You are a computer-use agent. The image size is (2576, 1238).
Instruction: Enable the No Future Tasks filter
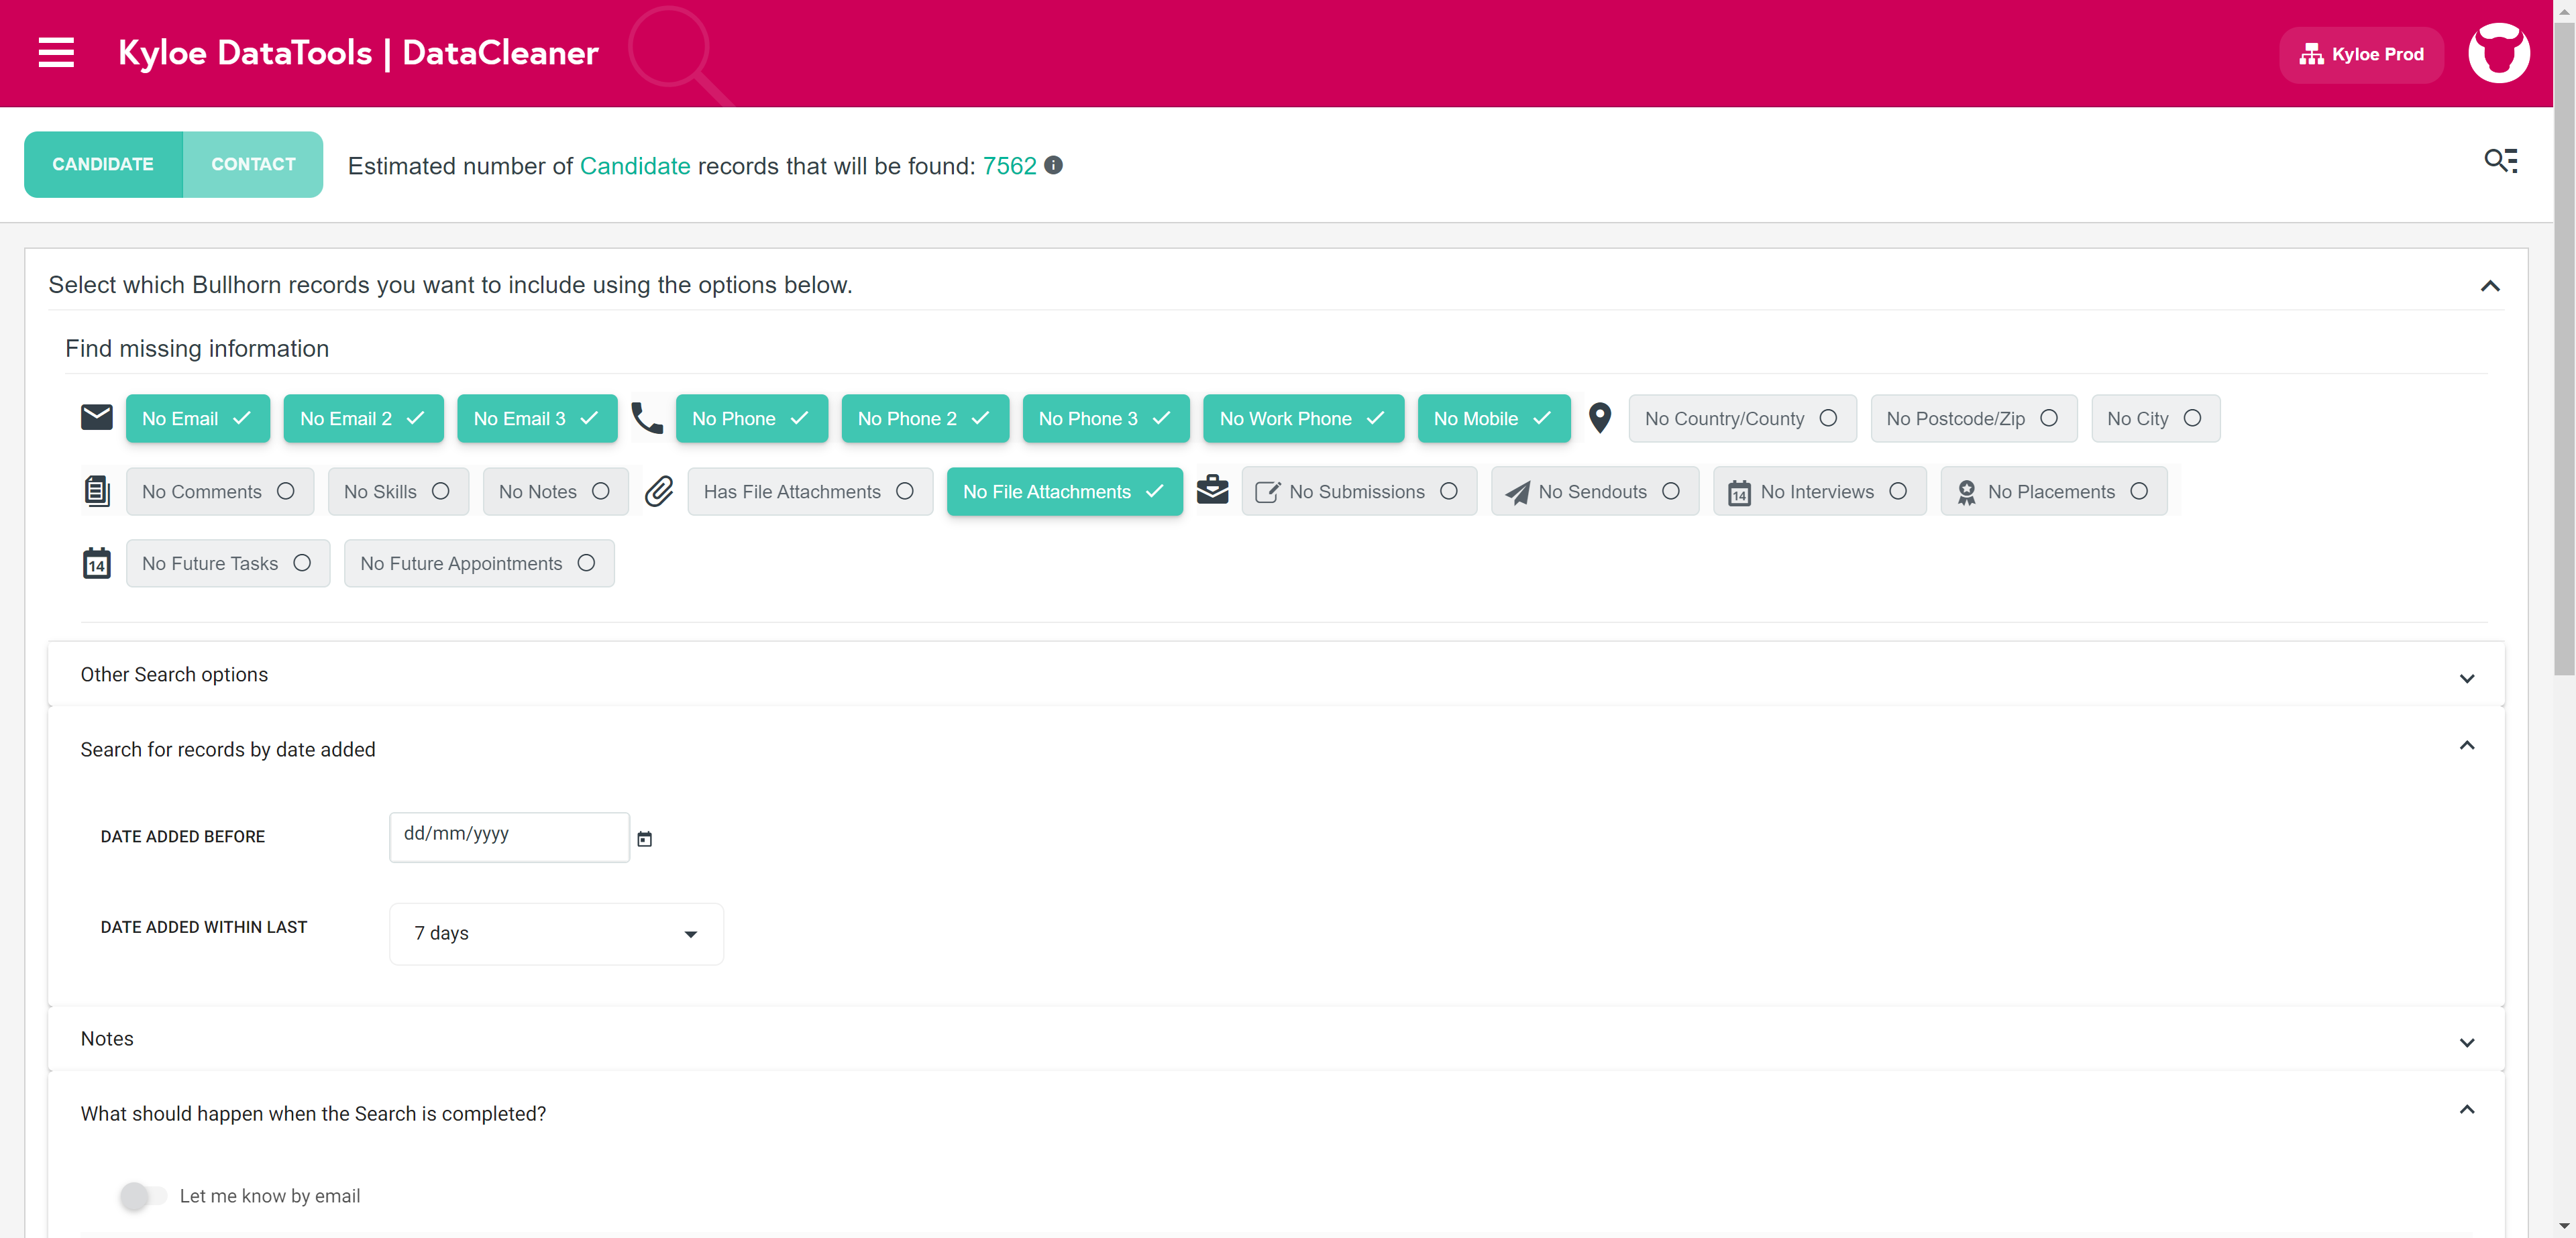[228, 563]
